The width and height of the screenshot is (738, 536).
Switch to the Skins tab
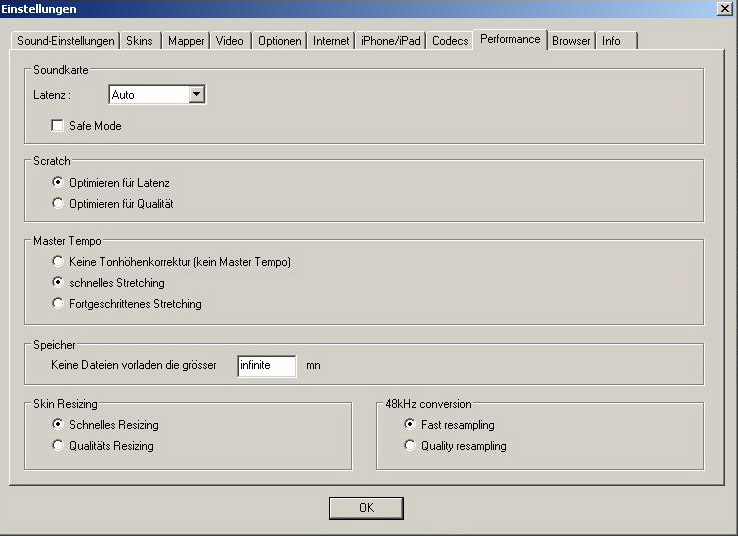139,41
